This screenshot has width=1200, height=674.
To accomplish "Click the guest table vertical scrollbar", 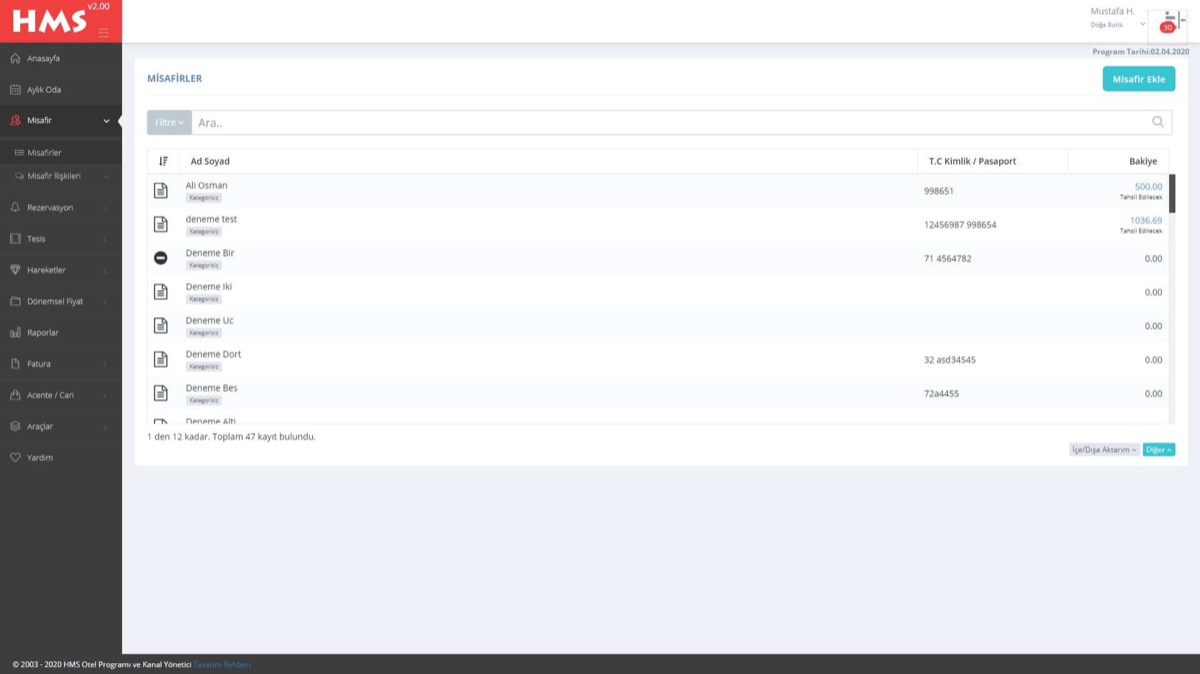I will [x=1172, y=194].
